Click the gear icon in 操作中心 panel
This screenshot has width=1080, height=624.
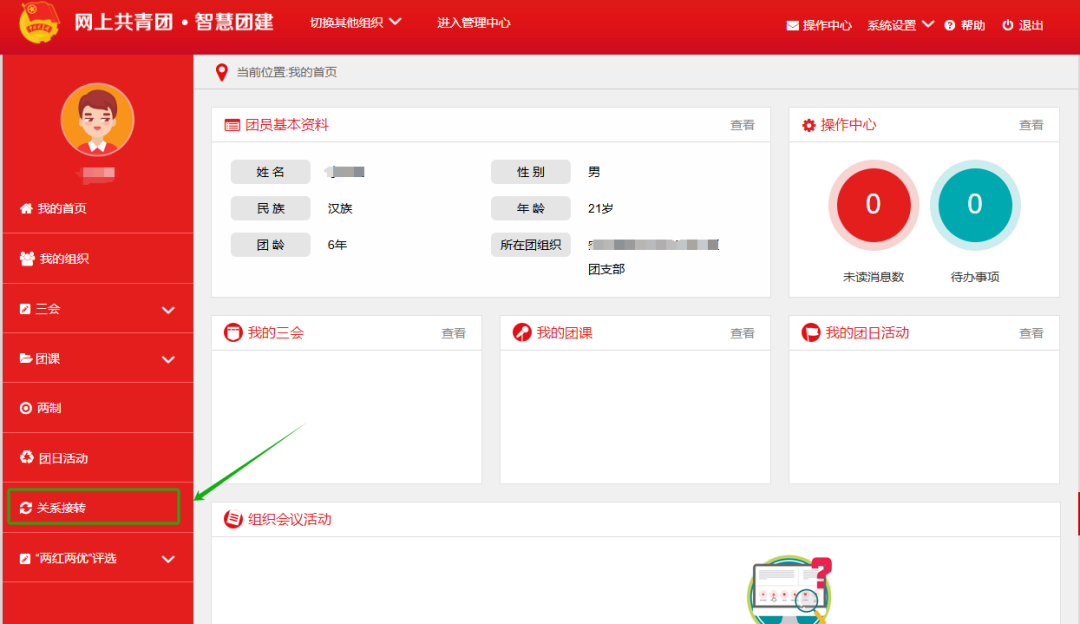click(x=809, y=125)
